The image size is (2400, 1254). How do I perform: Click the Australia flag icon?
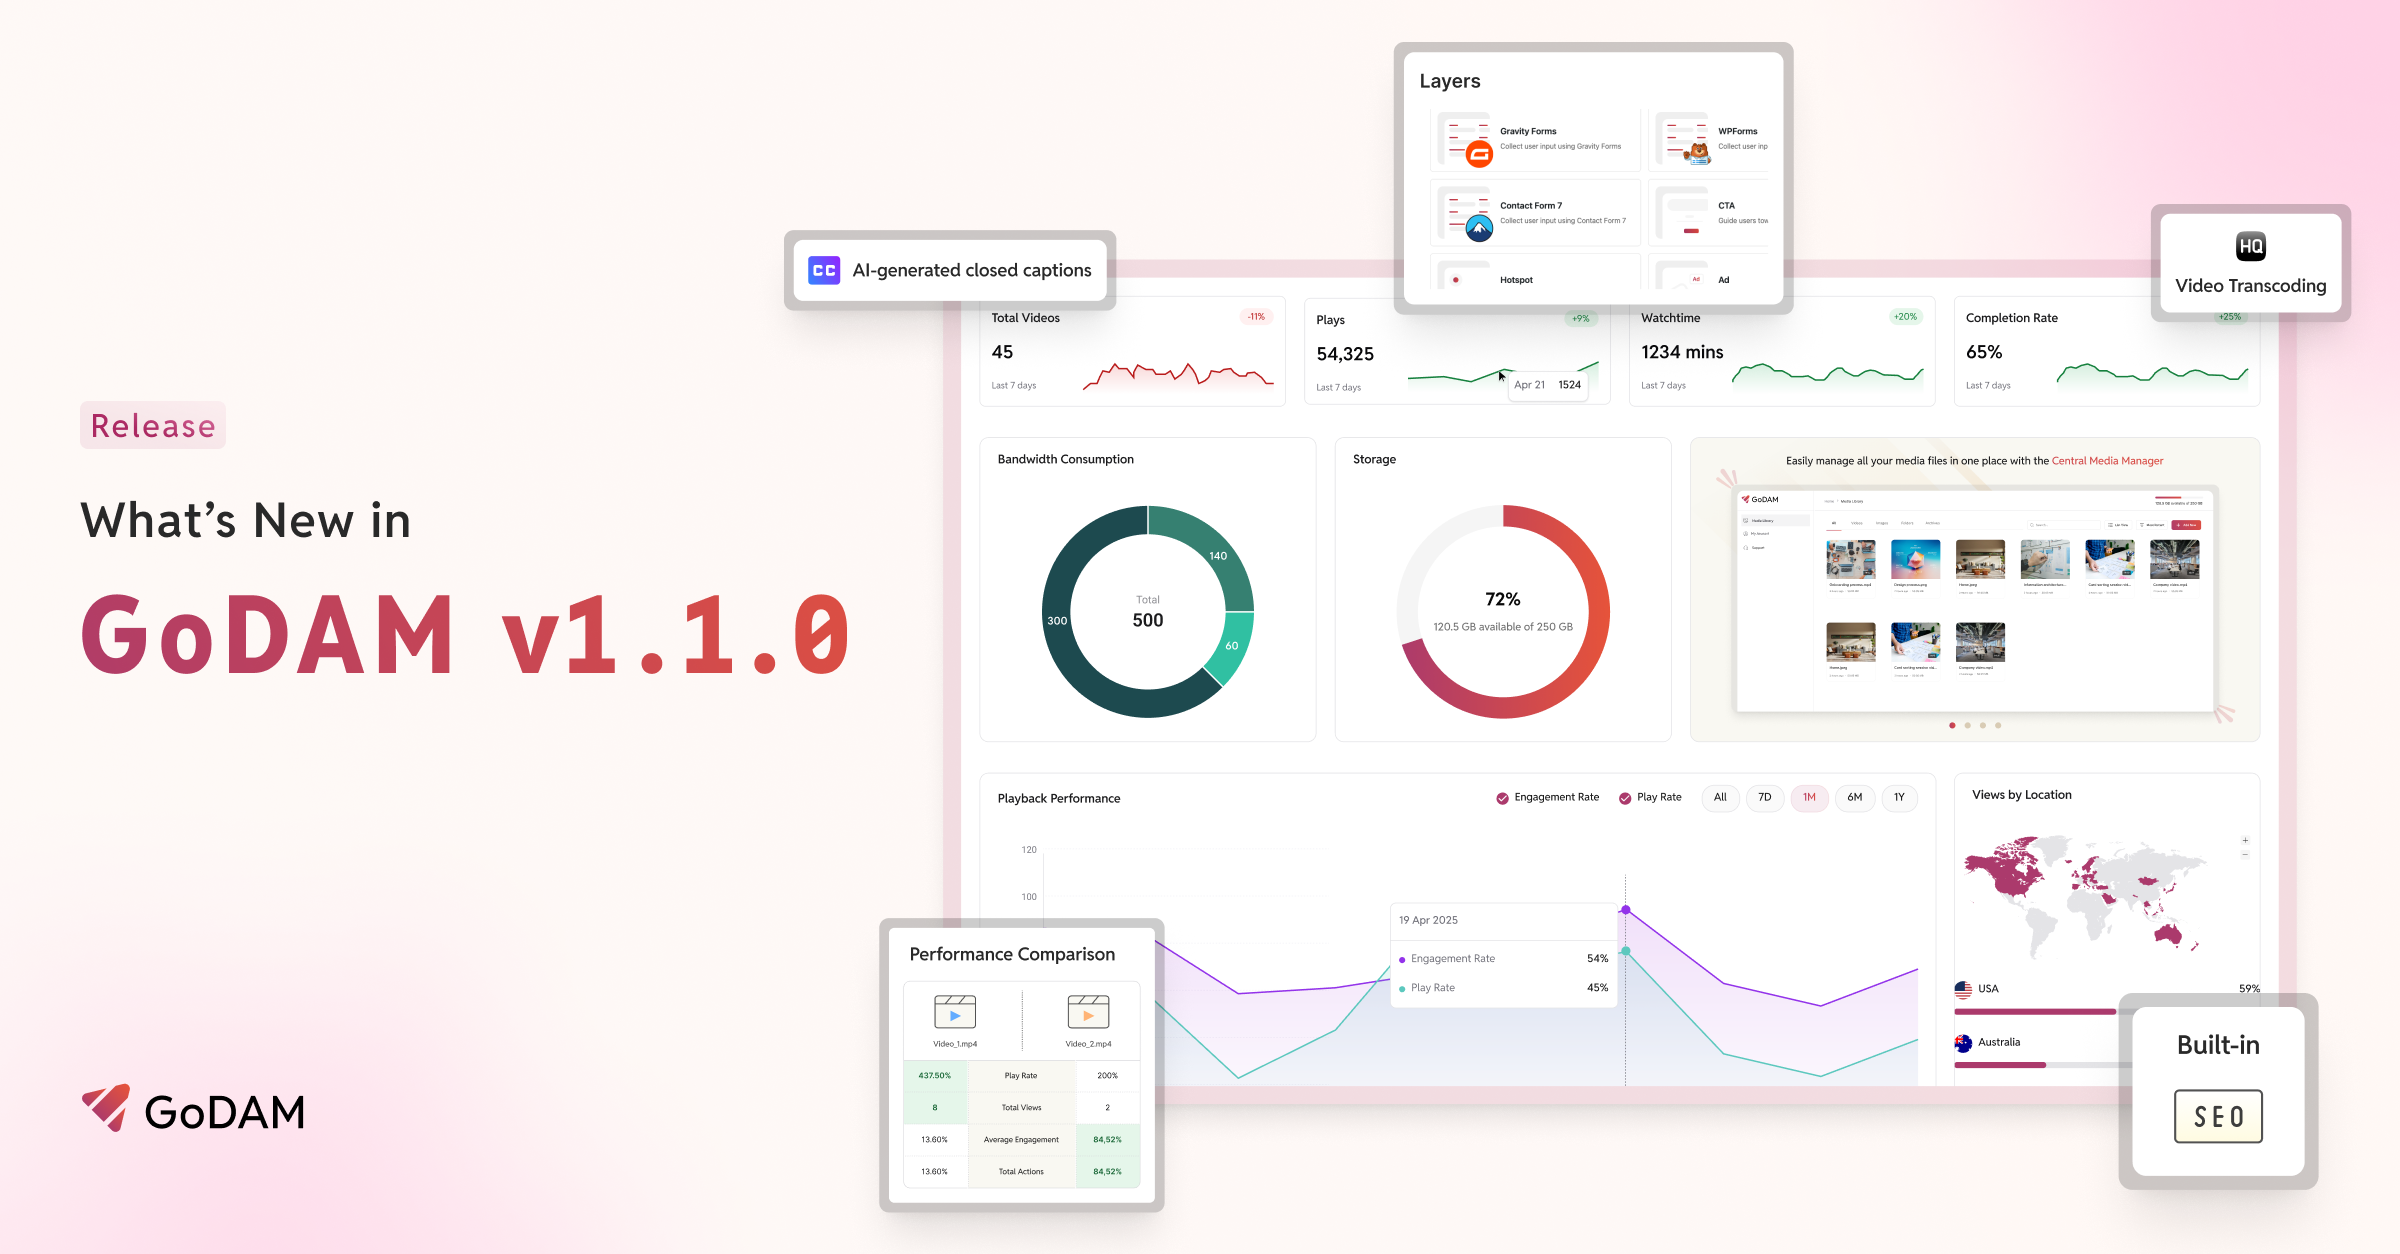pos(1963,1043)
